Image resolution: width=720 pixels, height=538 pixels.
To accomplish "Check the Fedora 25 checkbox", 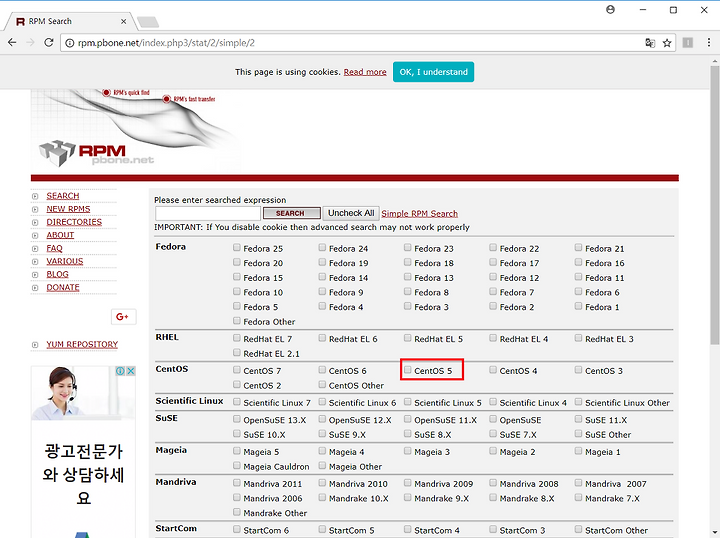I will click(x=236, y=247).
